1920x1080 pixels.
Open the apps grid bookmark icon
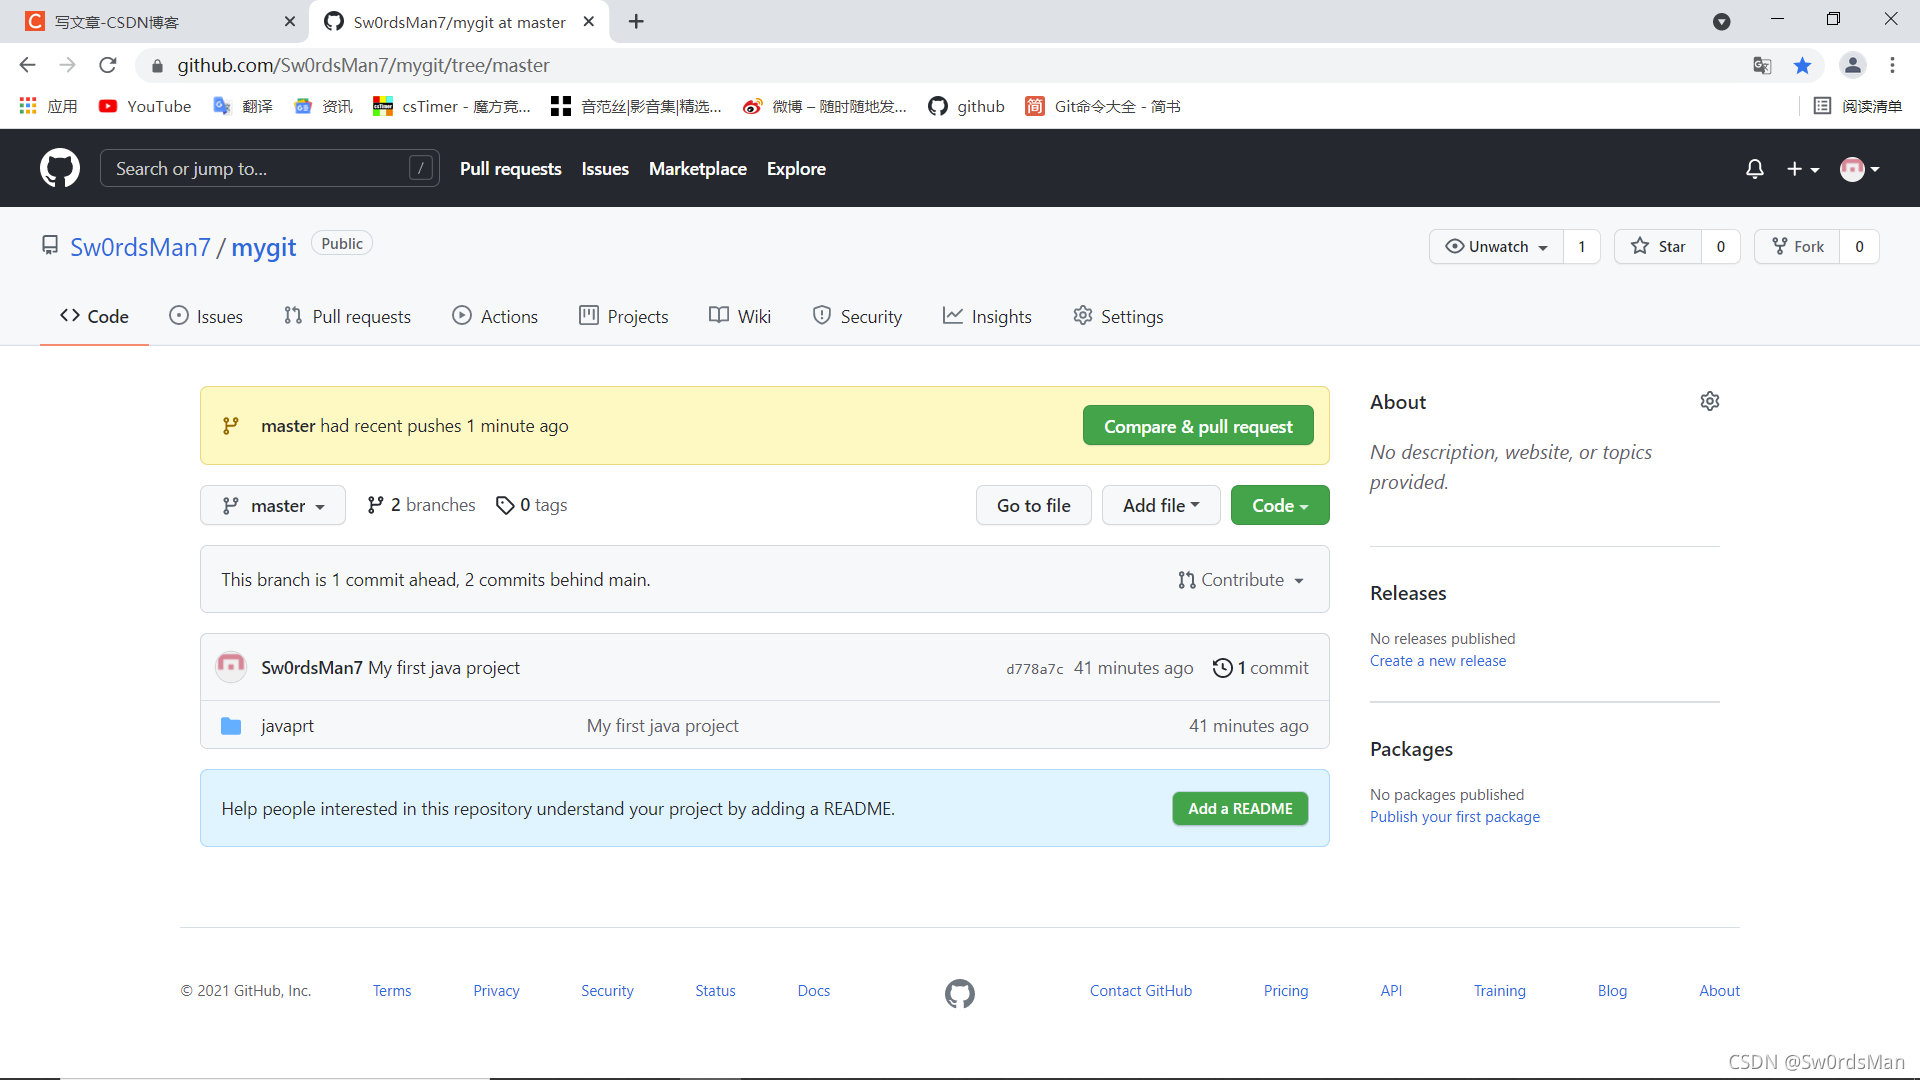pyautogui.click(x=28, y=106)
